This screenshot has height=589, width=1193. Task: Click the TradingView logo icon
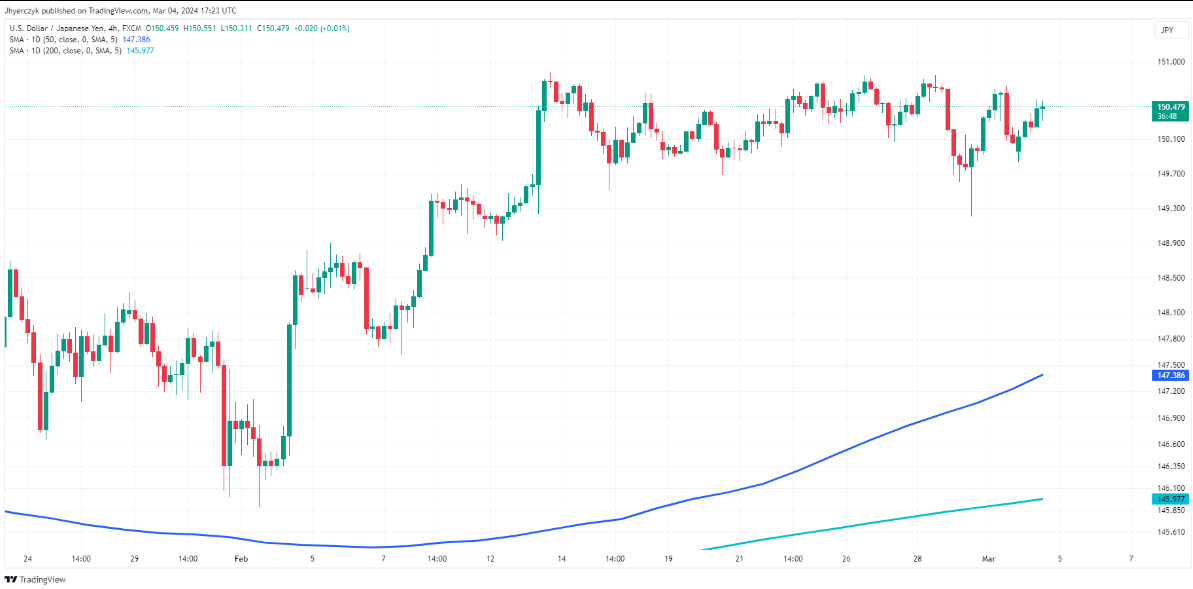11,579
